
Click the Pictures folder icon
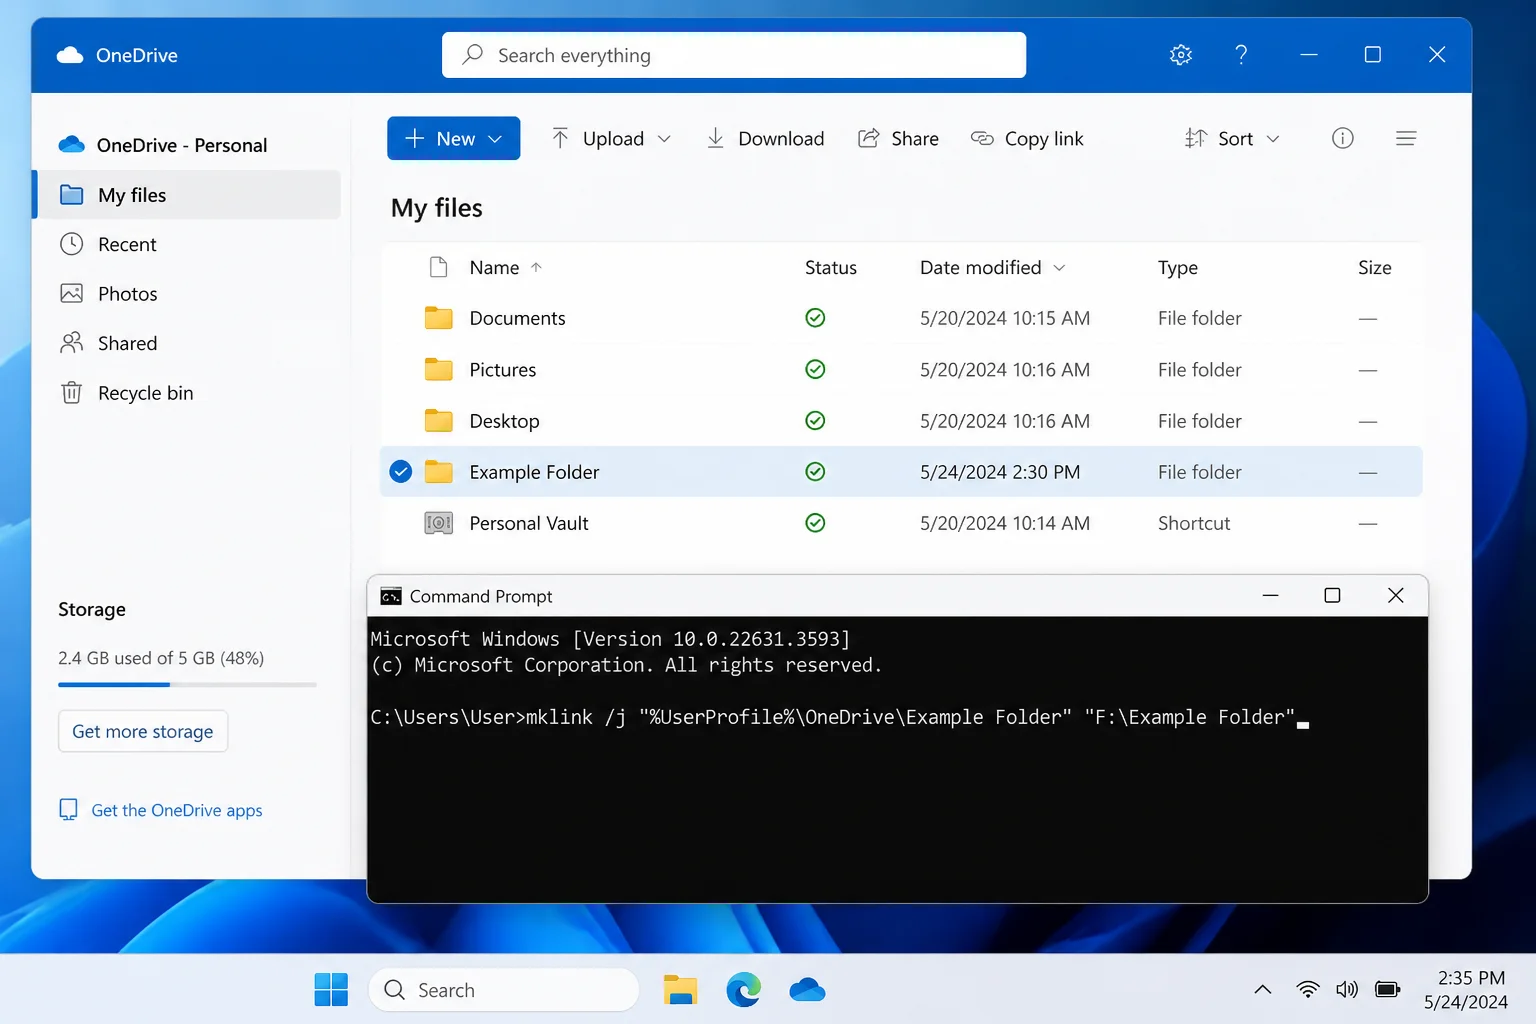[438, 369]
